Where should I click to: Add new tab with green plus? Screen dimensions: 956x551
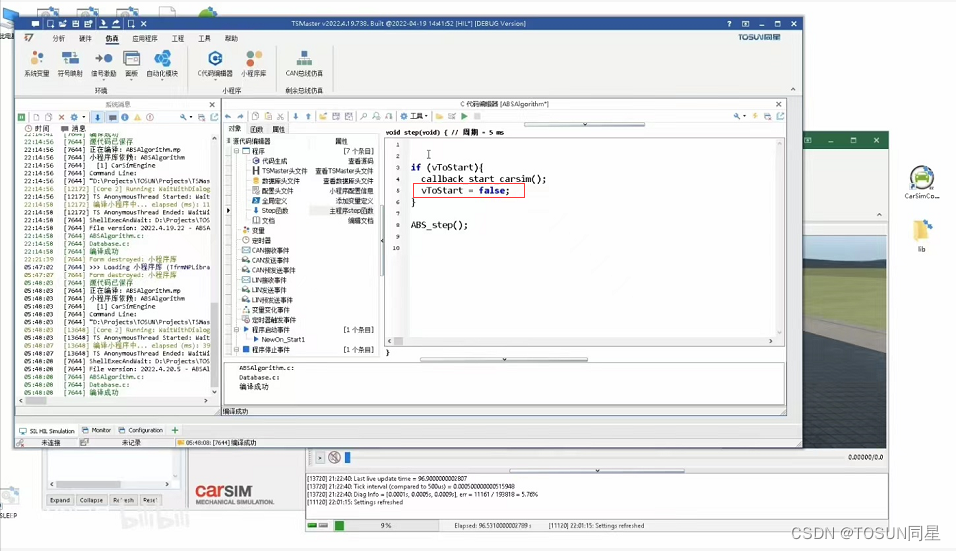[x=175, y=430]
